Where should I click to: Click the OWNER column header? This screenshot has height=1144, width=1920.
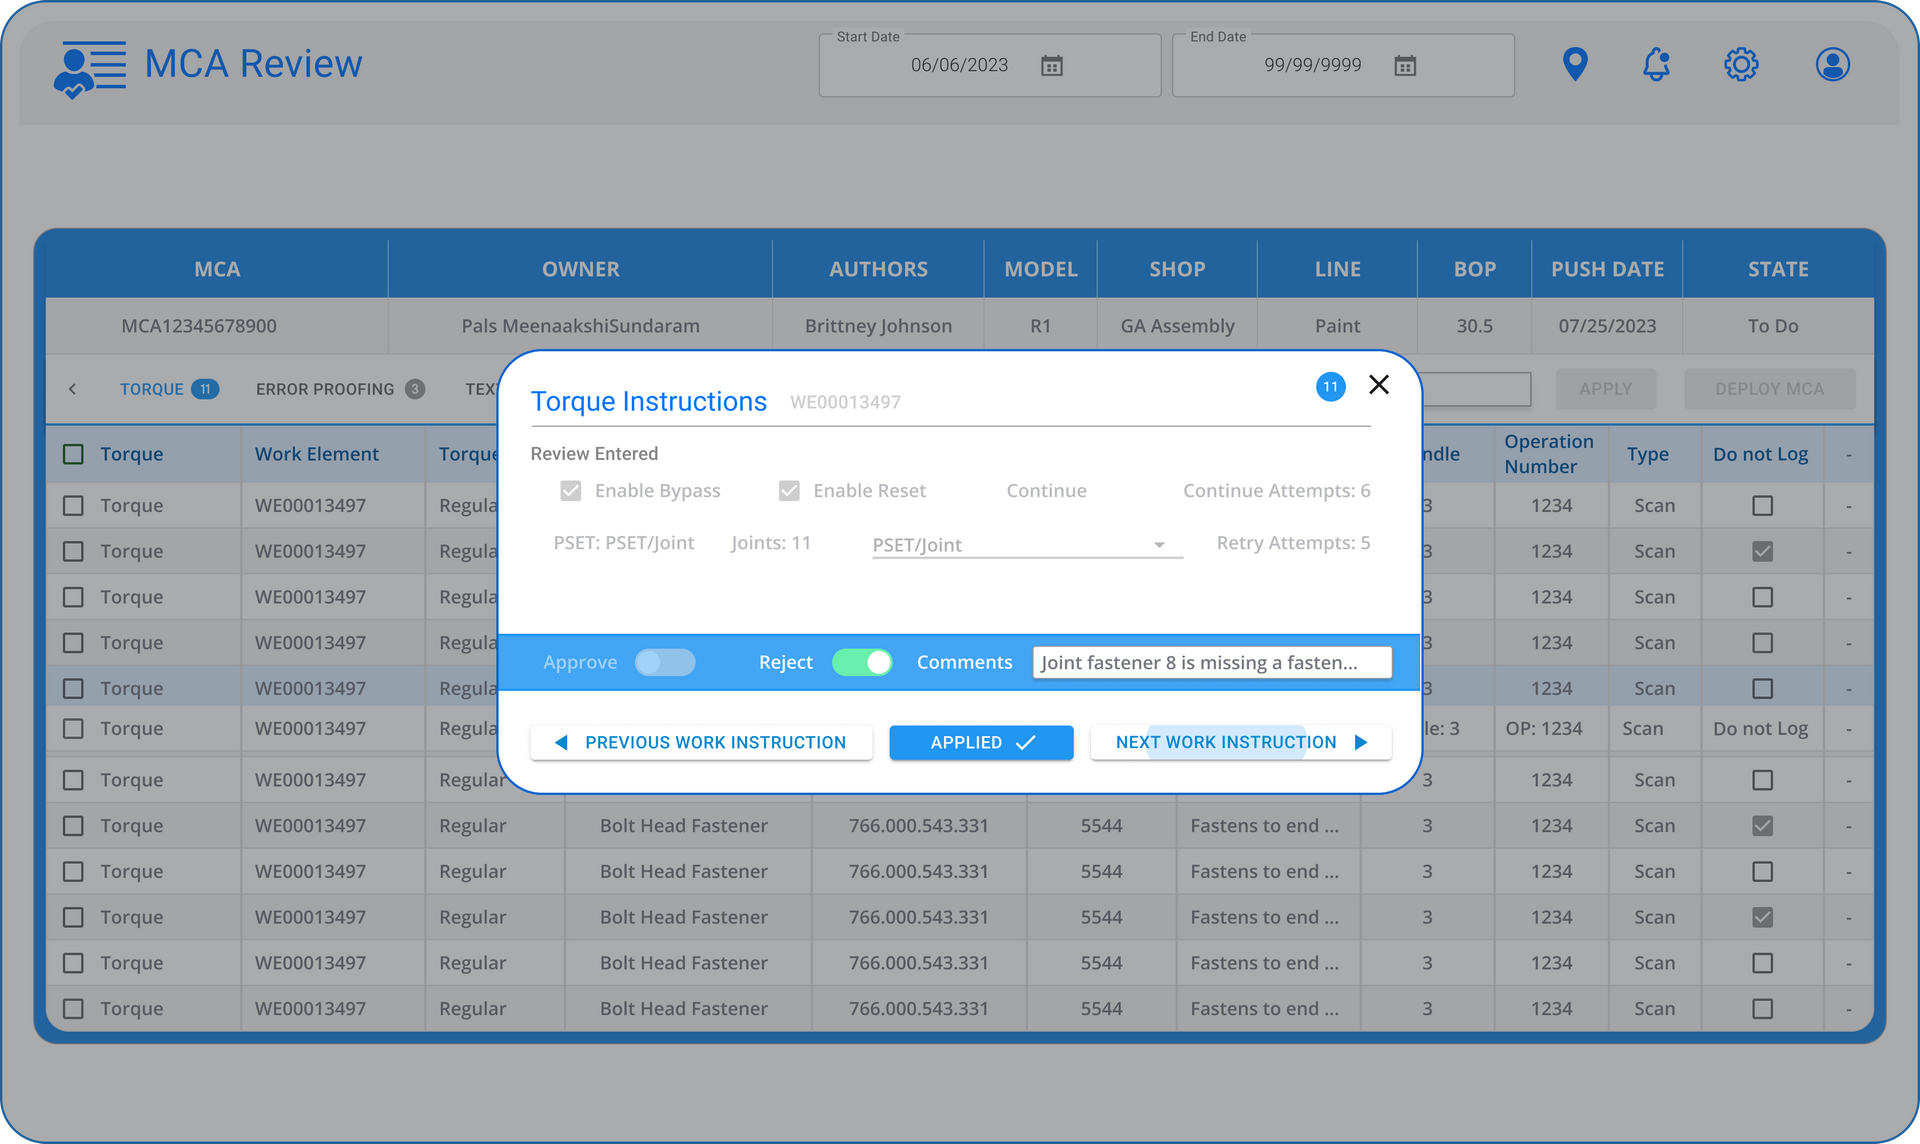(x=580, y=269)
